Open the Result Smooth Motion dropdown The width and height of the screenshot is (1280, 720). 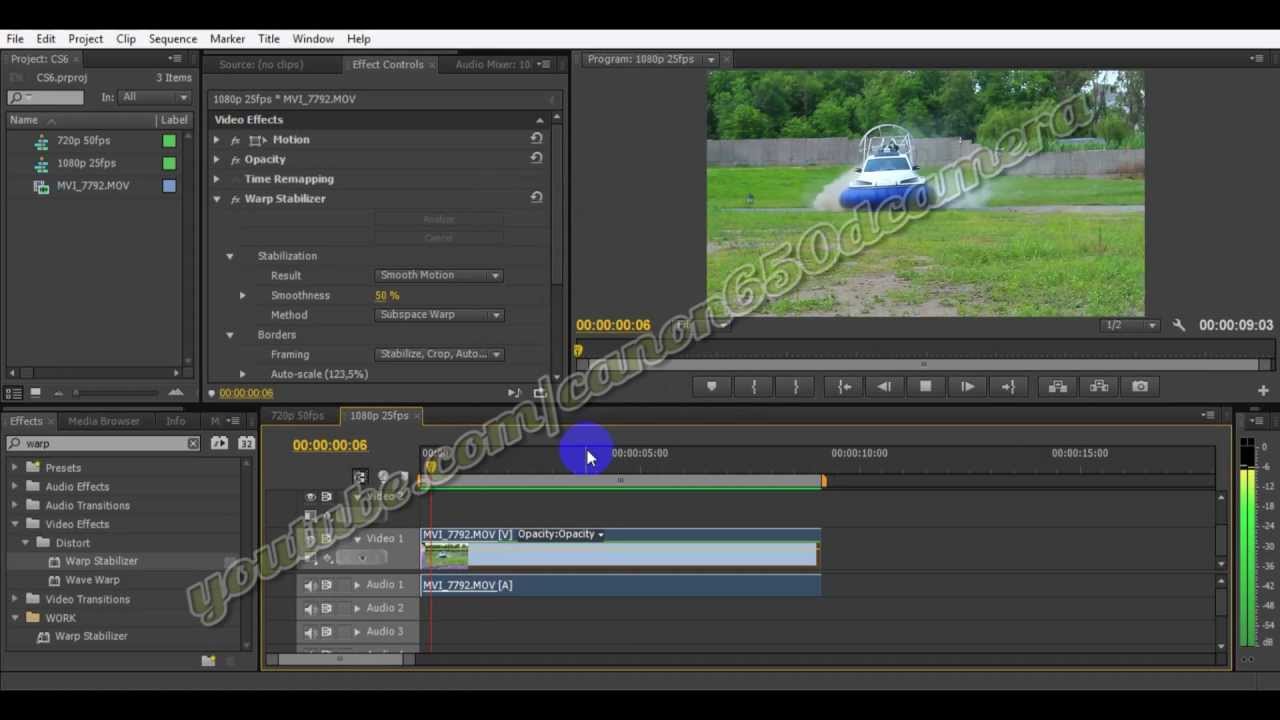pos(440,275)
